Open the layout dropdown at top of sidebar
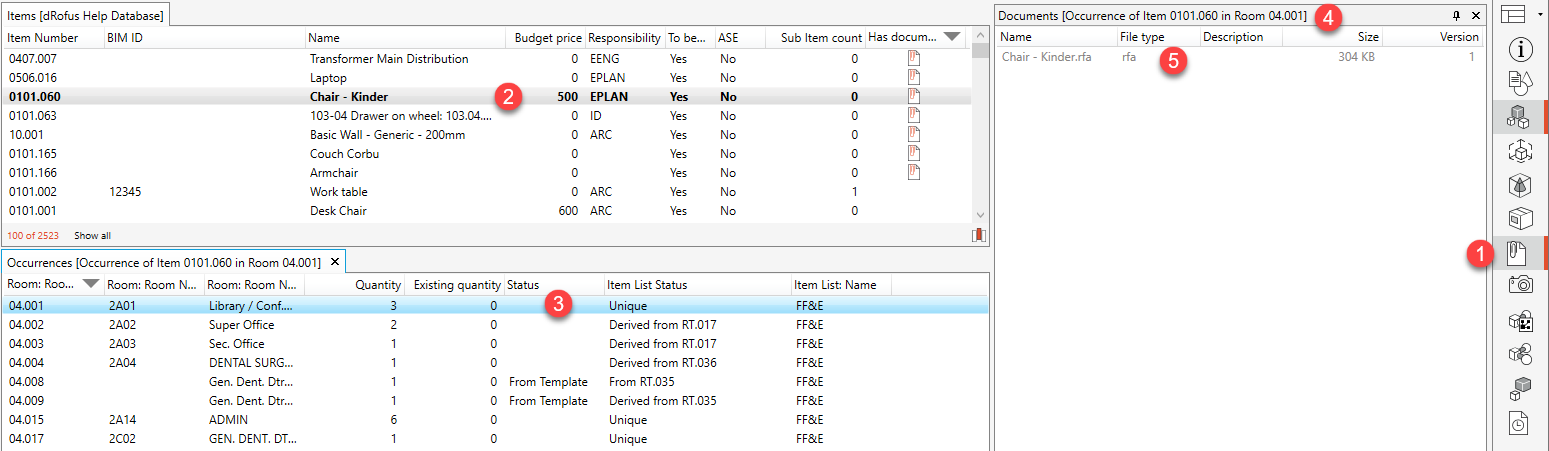The image size is (1549, 451). tap(1523, 14)
